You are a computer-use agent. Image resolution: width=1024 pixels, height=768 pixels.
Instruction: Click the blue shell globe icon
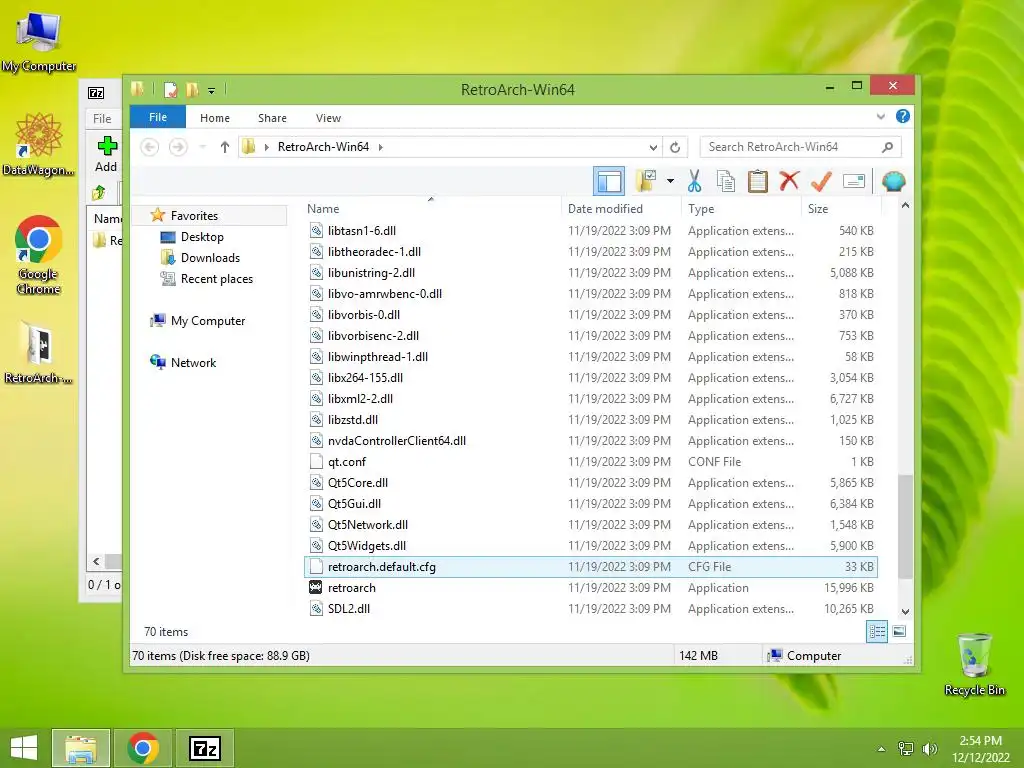pyautogui.click(x=893, y=181)
